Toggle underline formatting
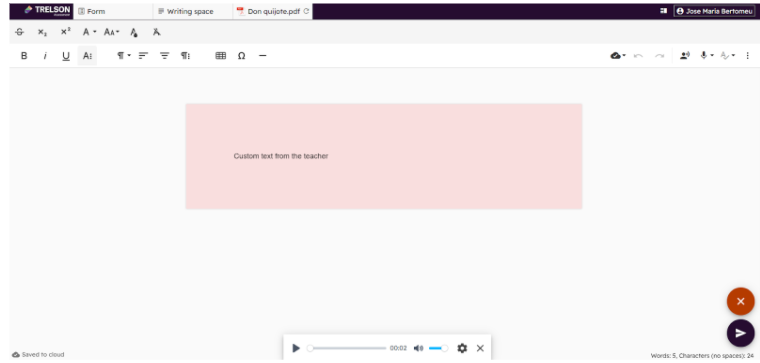The image size is (760, 363). point(66,56)
